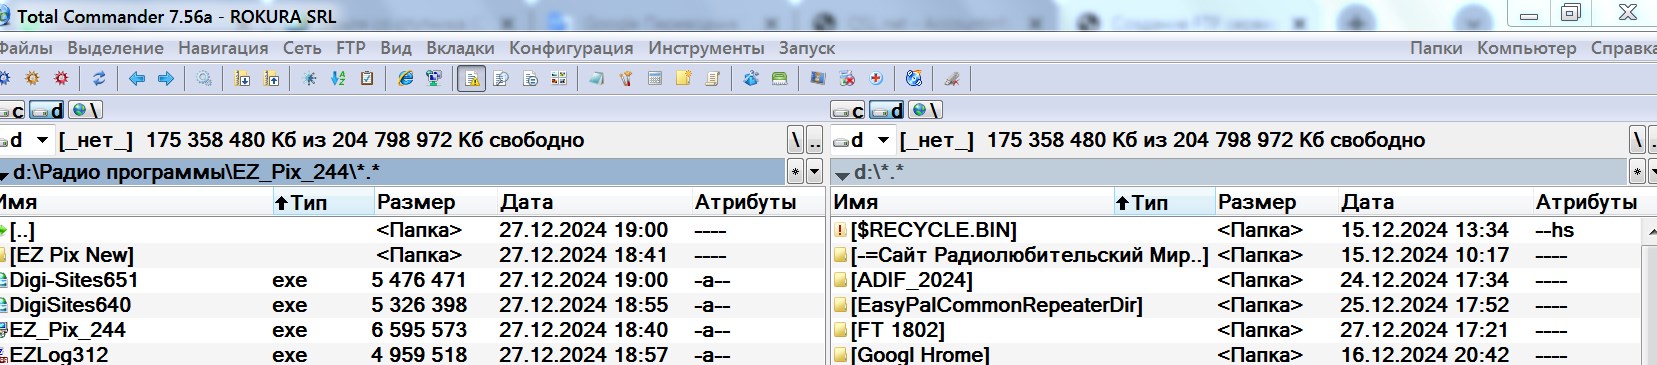1657x365 pixels.
Task: Click the Windows flag picture icon
Action: [x=818, y=79]
